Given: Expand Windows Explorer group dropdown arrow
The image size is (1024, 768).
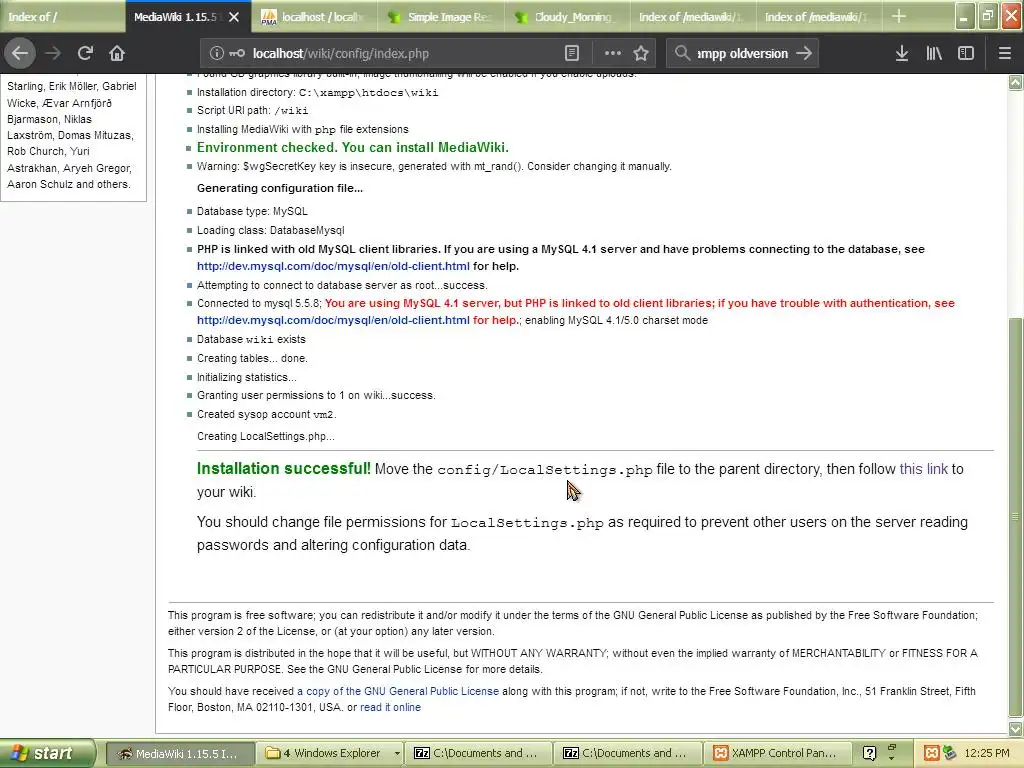Looking at the screenshot, I should (x=397, y=753).
